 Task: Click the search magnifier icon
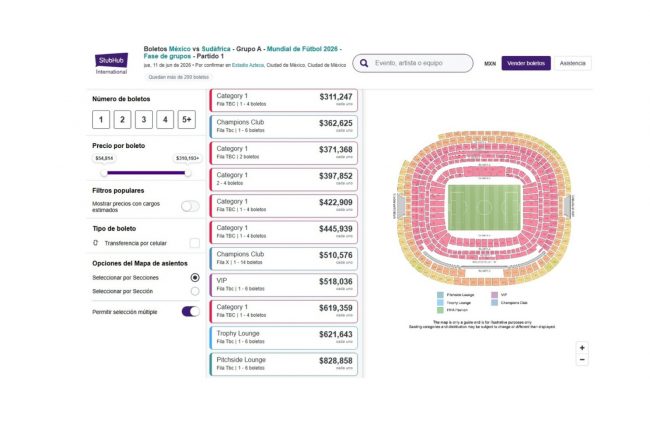[x=363, y=63]
